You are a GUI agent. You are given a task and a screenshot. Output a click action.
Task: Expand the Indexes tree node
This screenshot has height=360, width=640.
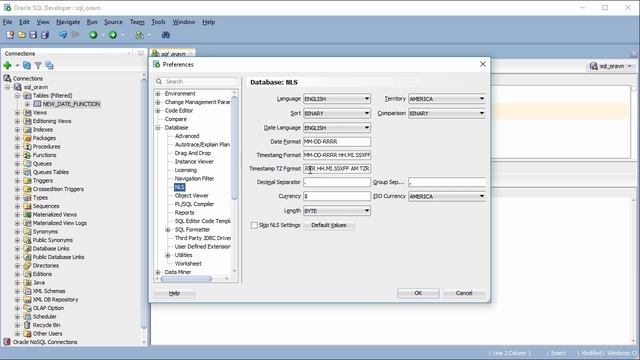click(x=18, y=129)
